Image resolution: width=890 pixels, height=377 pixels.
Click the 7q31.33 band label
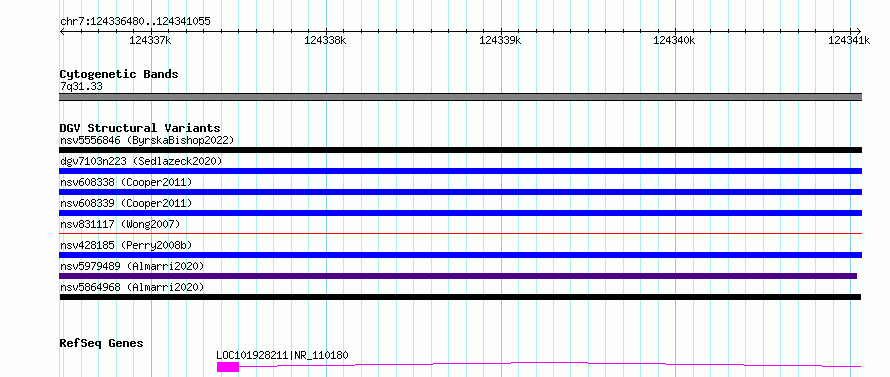coord(81,86)
